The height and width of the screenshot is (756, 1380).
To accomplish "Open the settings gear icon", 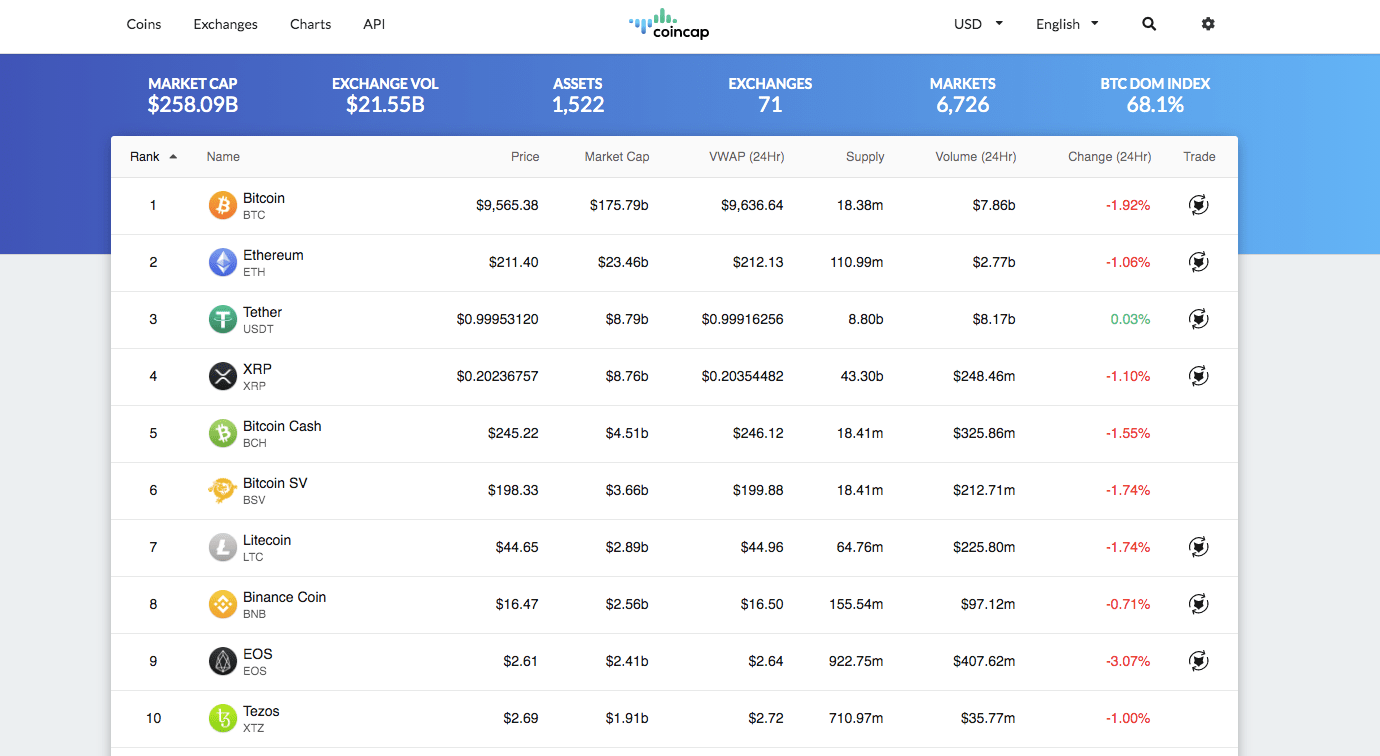I will (x=1208, y=23).
